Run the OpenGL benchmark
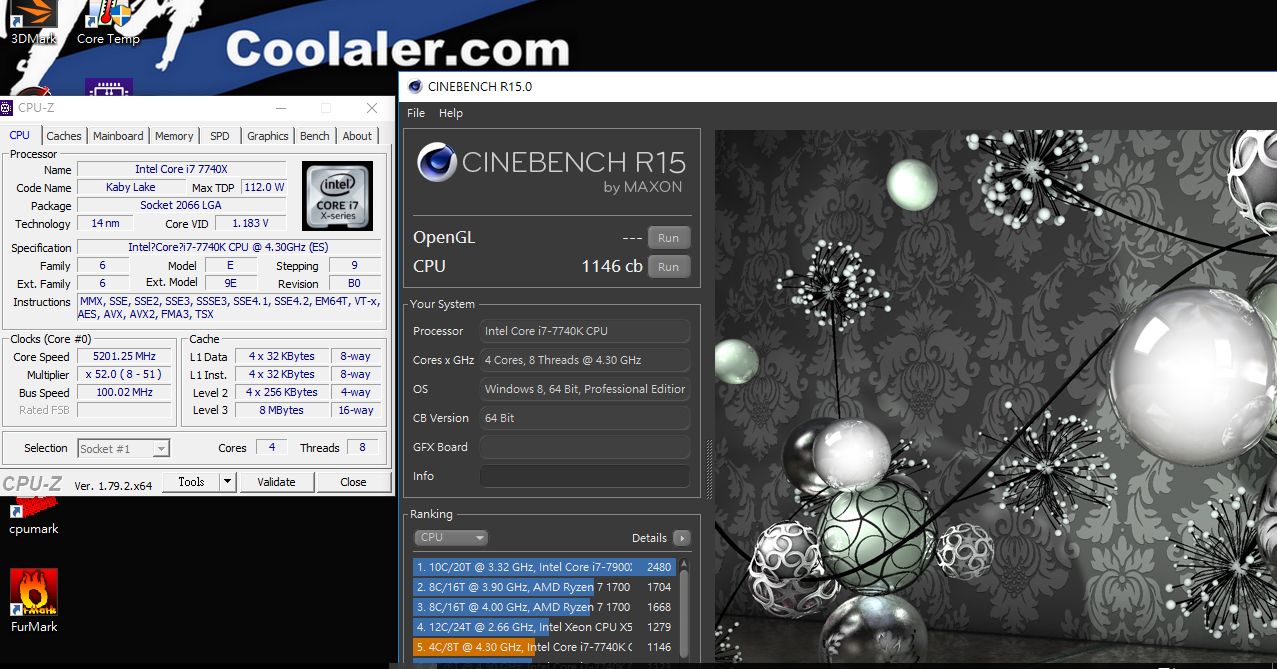This screenshot has width=1277, height=669. click(669, 238)
